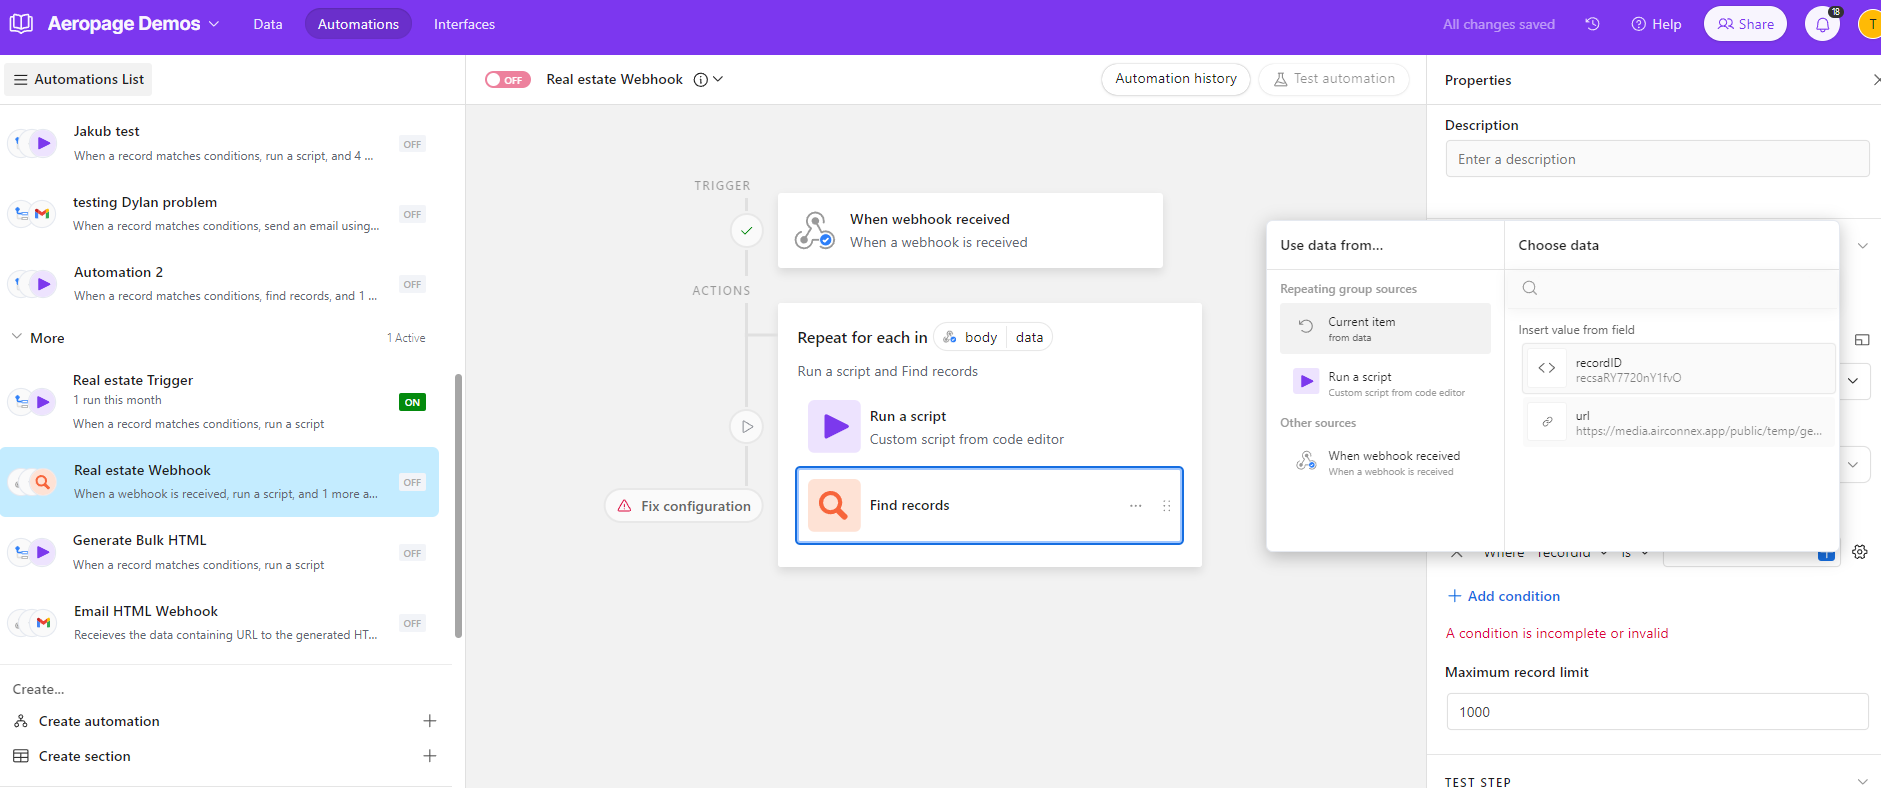Insert the recordID field value
1881x788 pixels.
click(x=1678, y=369)
